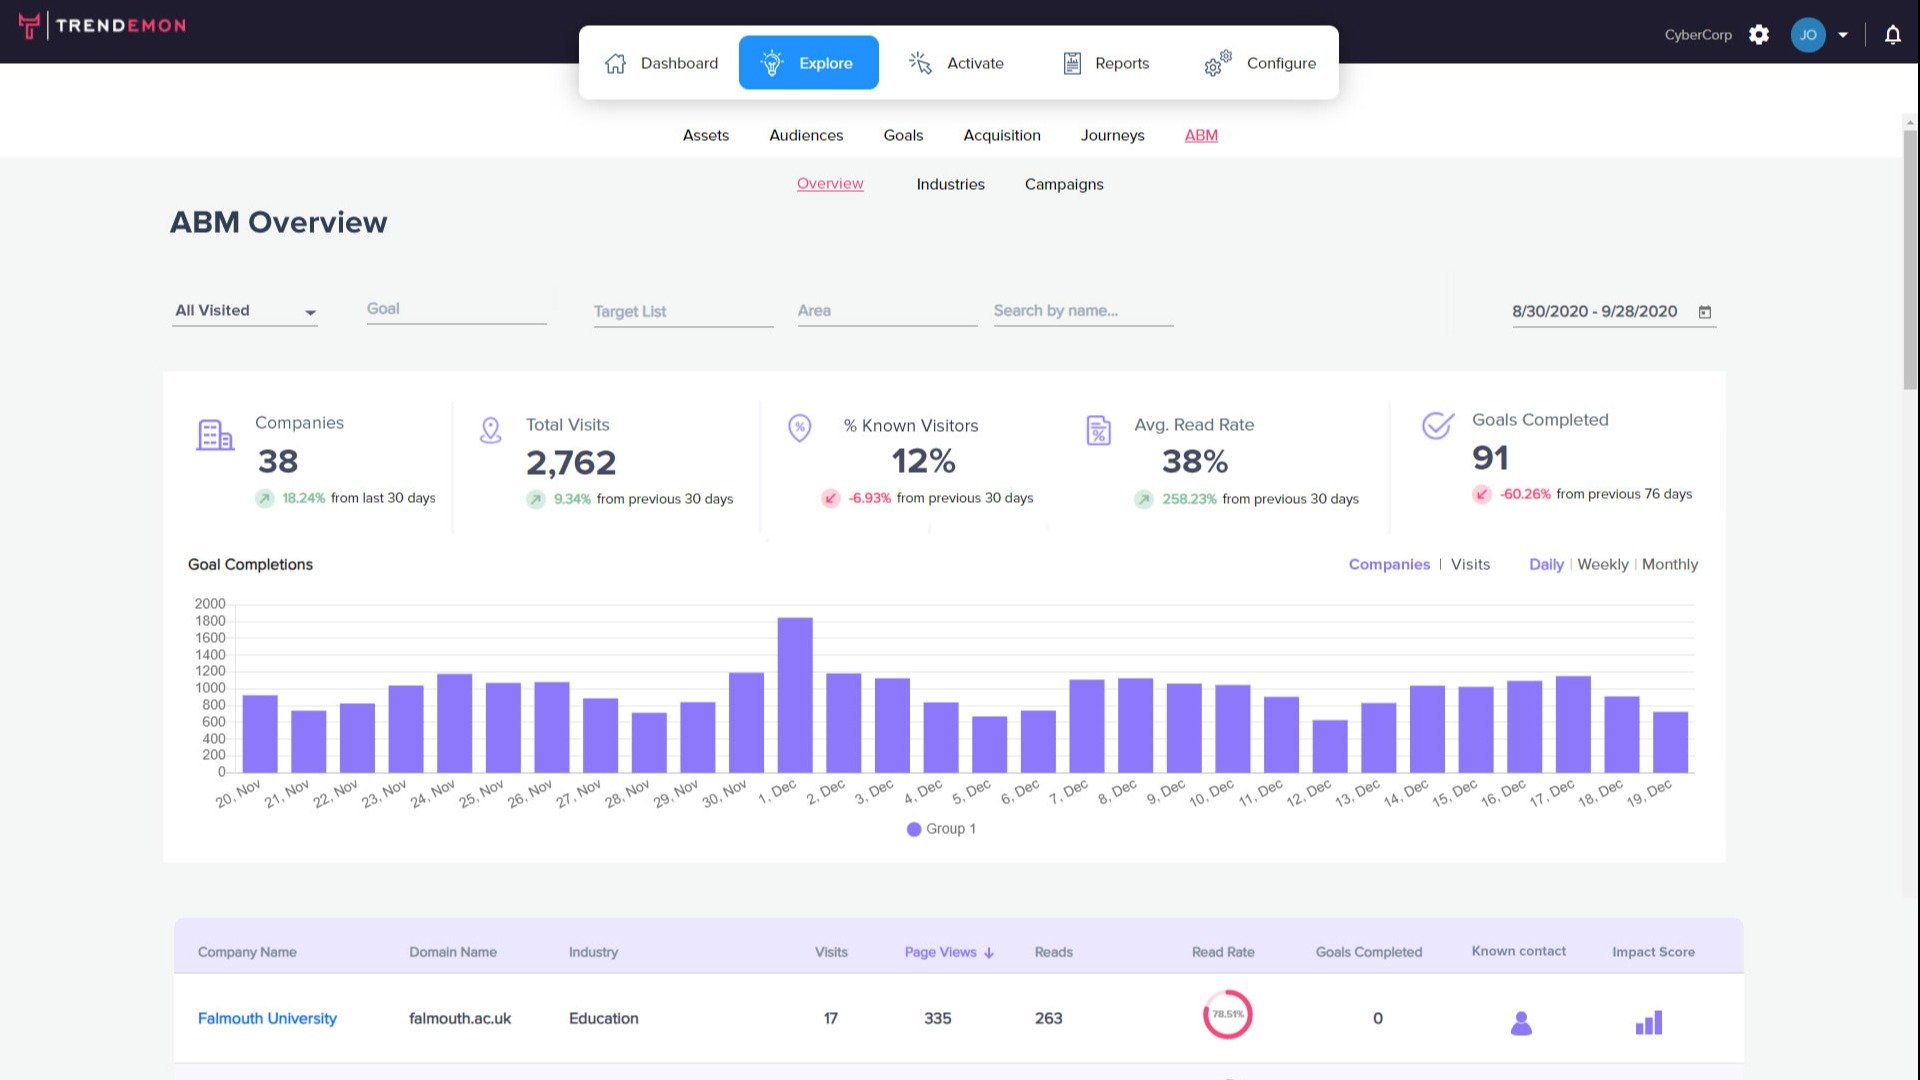Viewport: 1920px width, 1080px height.
Task: Open the Target List dropdown
Action: click(x=683, y=311)
